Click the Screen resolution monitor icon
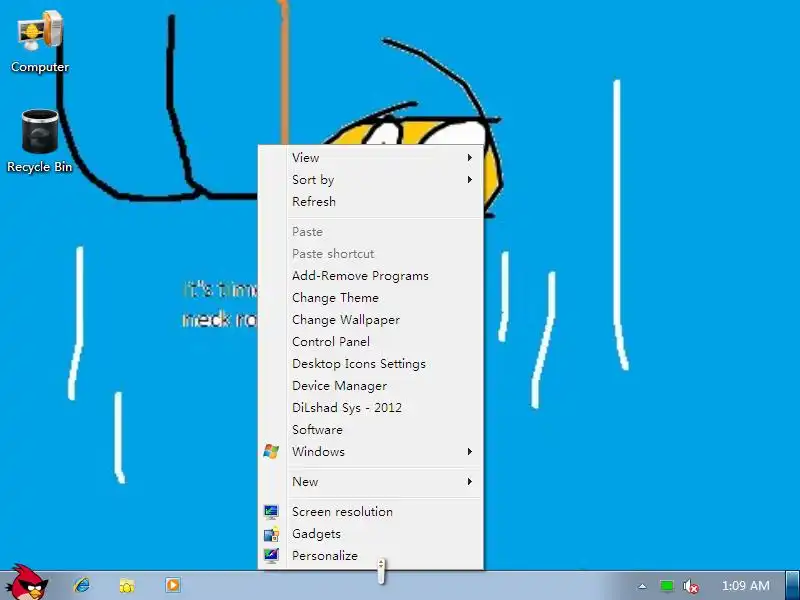The height and width of the screenshot is (600, 800). coord(271,512)
